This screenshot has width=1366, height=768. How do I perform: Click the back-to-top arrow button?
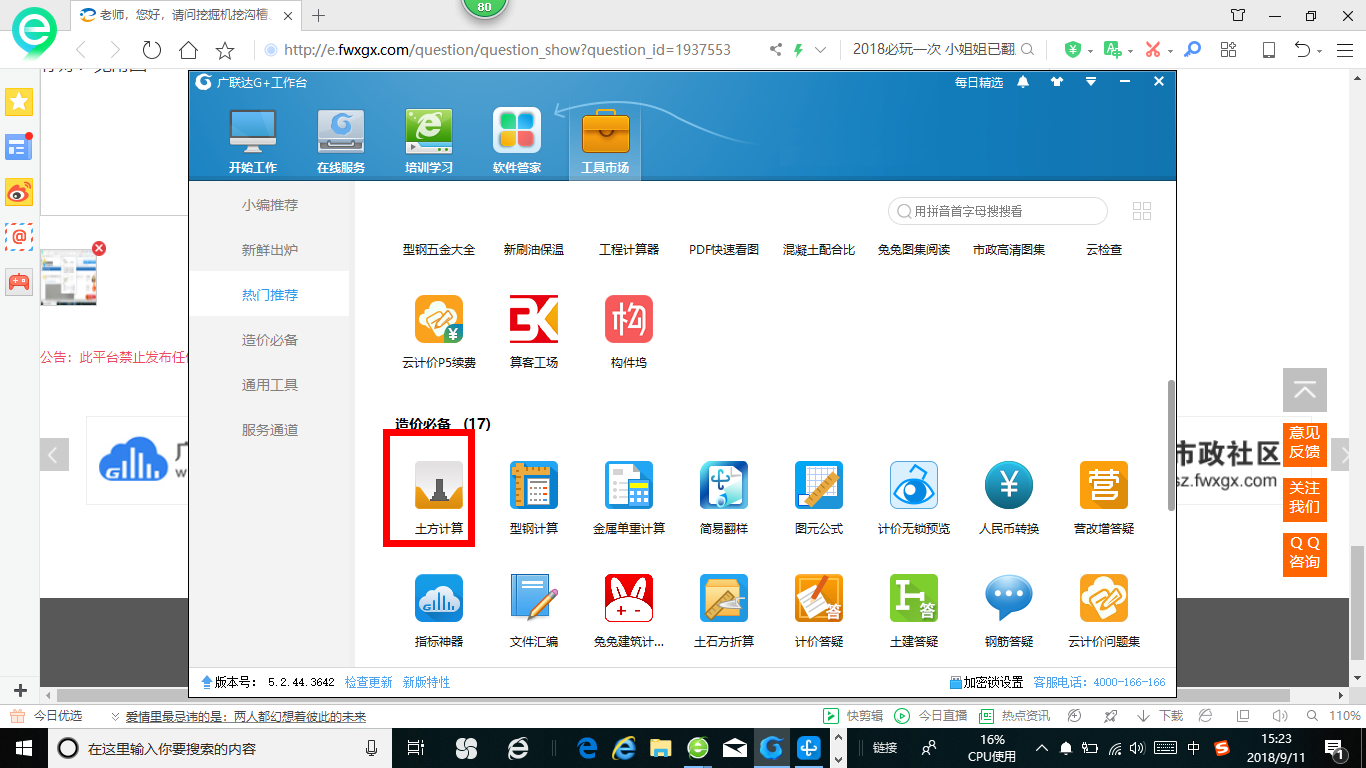click(1305, 390)
